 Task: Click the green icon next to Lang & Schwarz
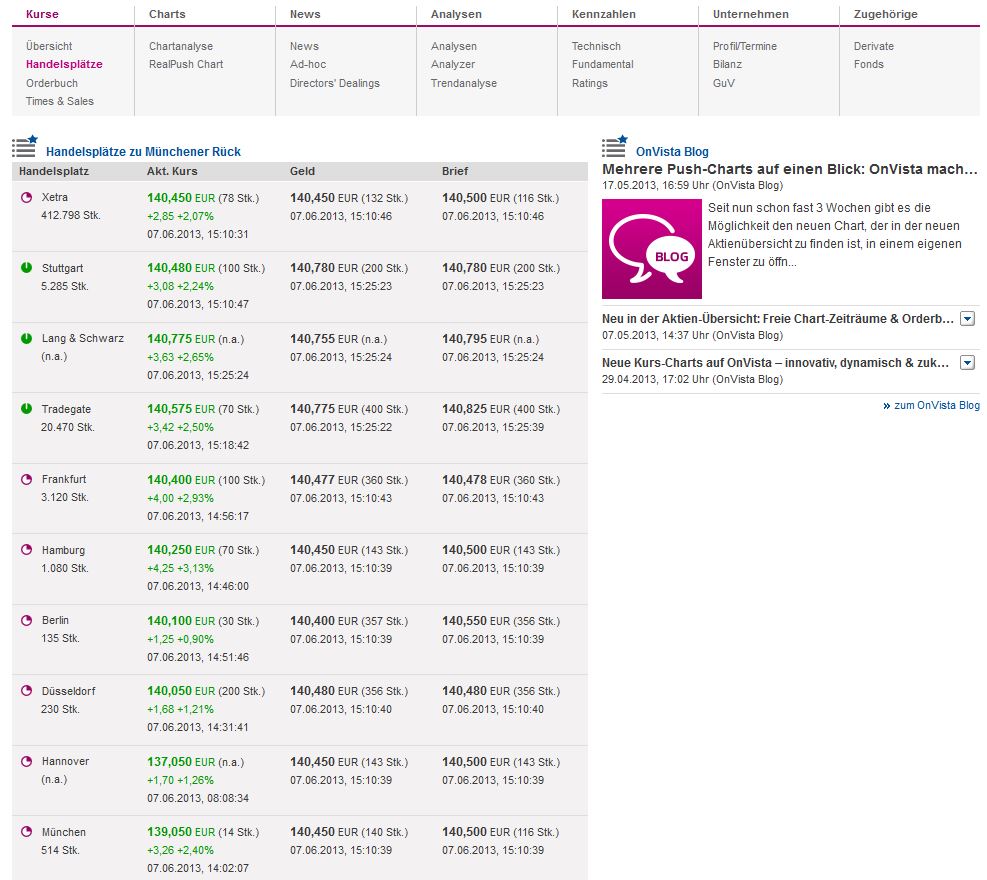(26, 339)
